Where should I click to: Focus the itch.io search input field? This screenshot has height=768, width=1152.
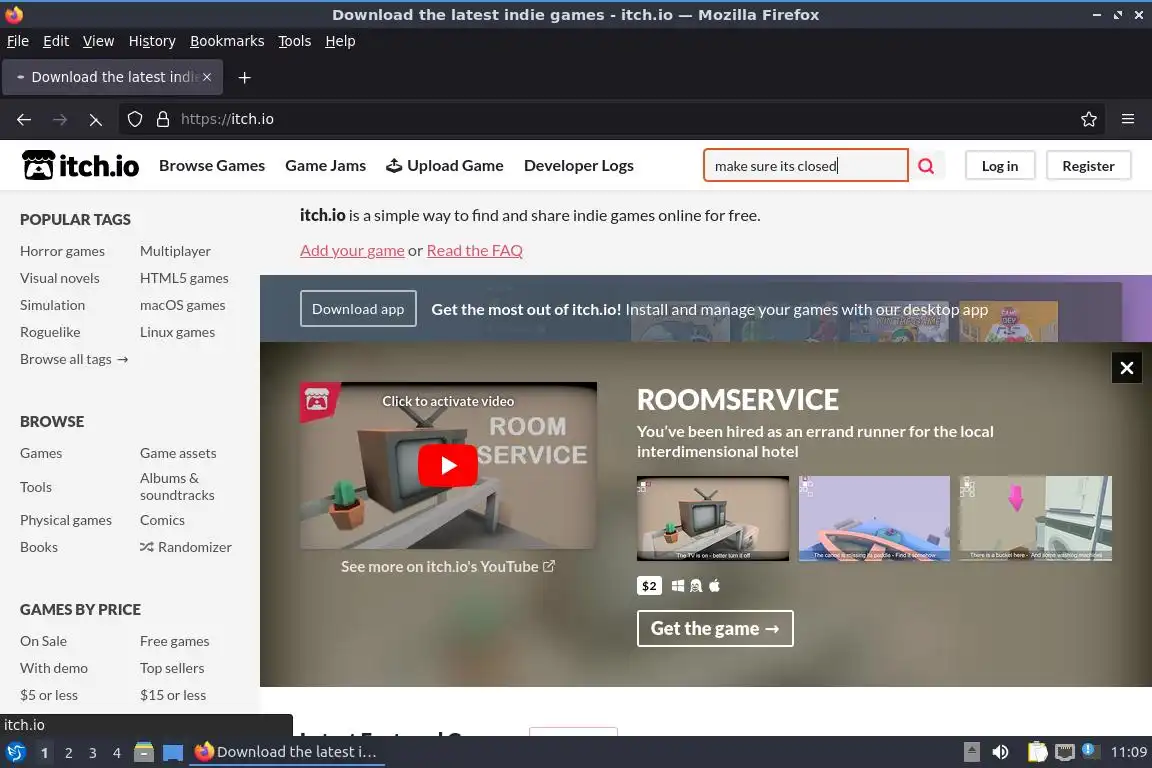click(x=806, y=166)
